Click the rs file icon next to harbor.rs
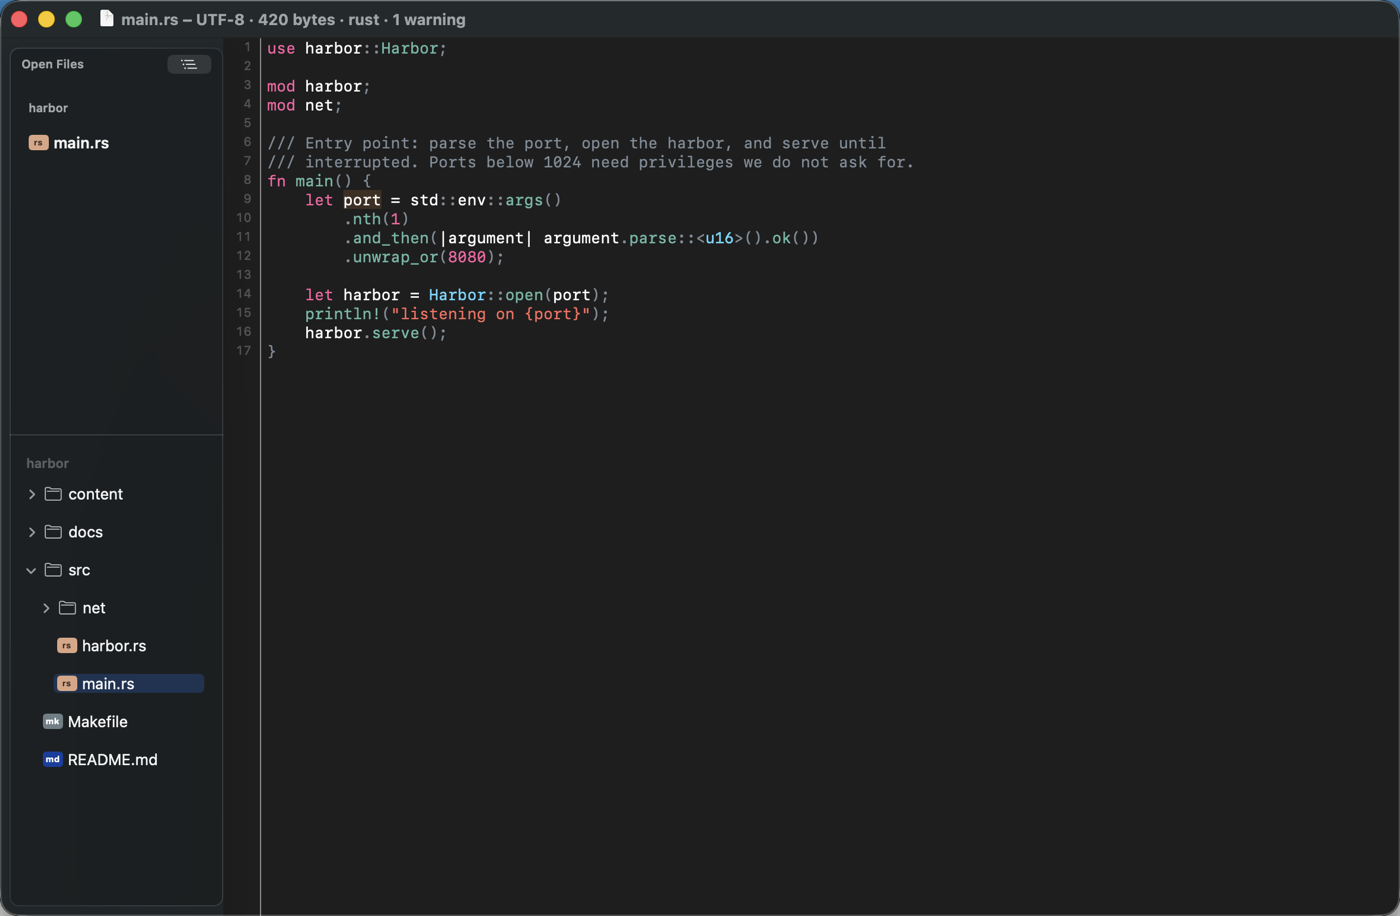This screenshot has width=1400, height=916. [67, 646]
